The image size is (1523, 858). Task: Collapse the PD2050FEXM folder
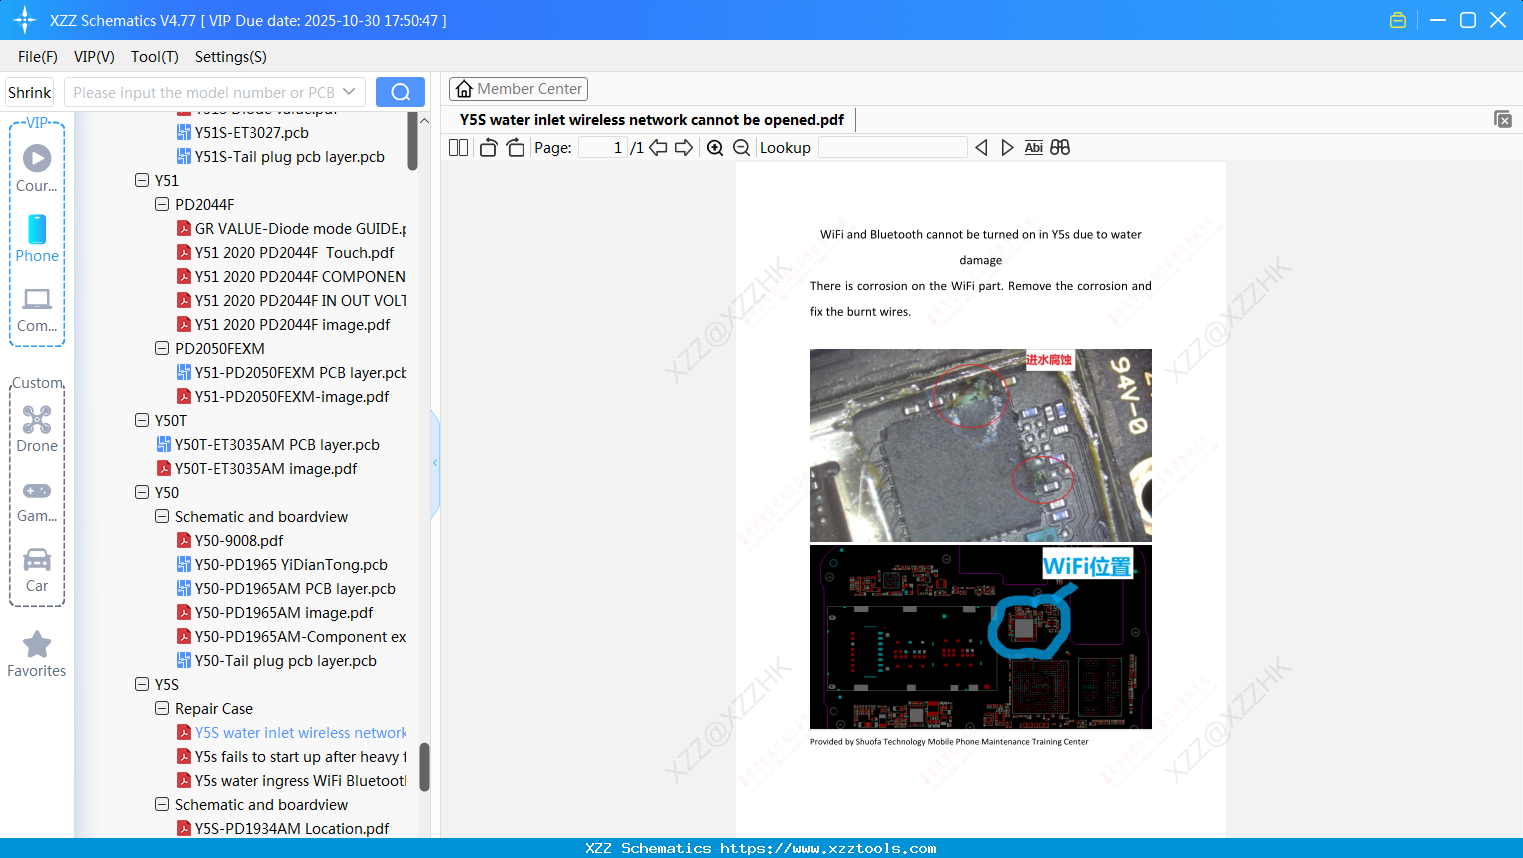tap(162, 348)
